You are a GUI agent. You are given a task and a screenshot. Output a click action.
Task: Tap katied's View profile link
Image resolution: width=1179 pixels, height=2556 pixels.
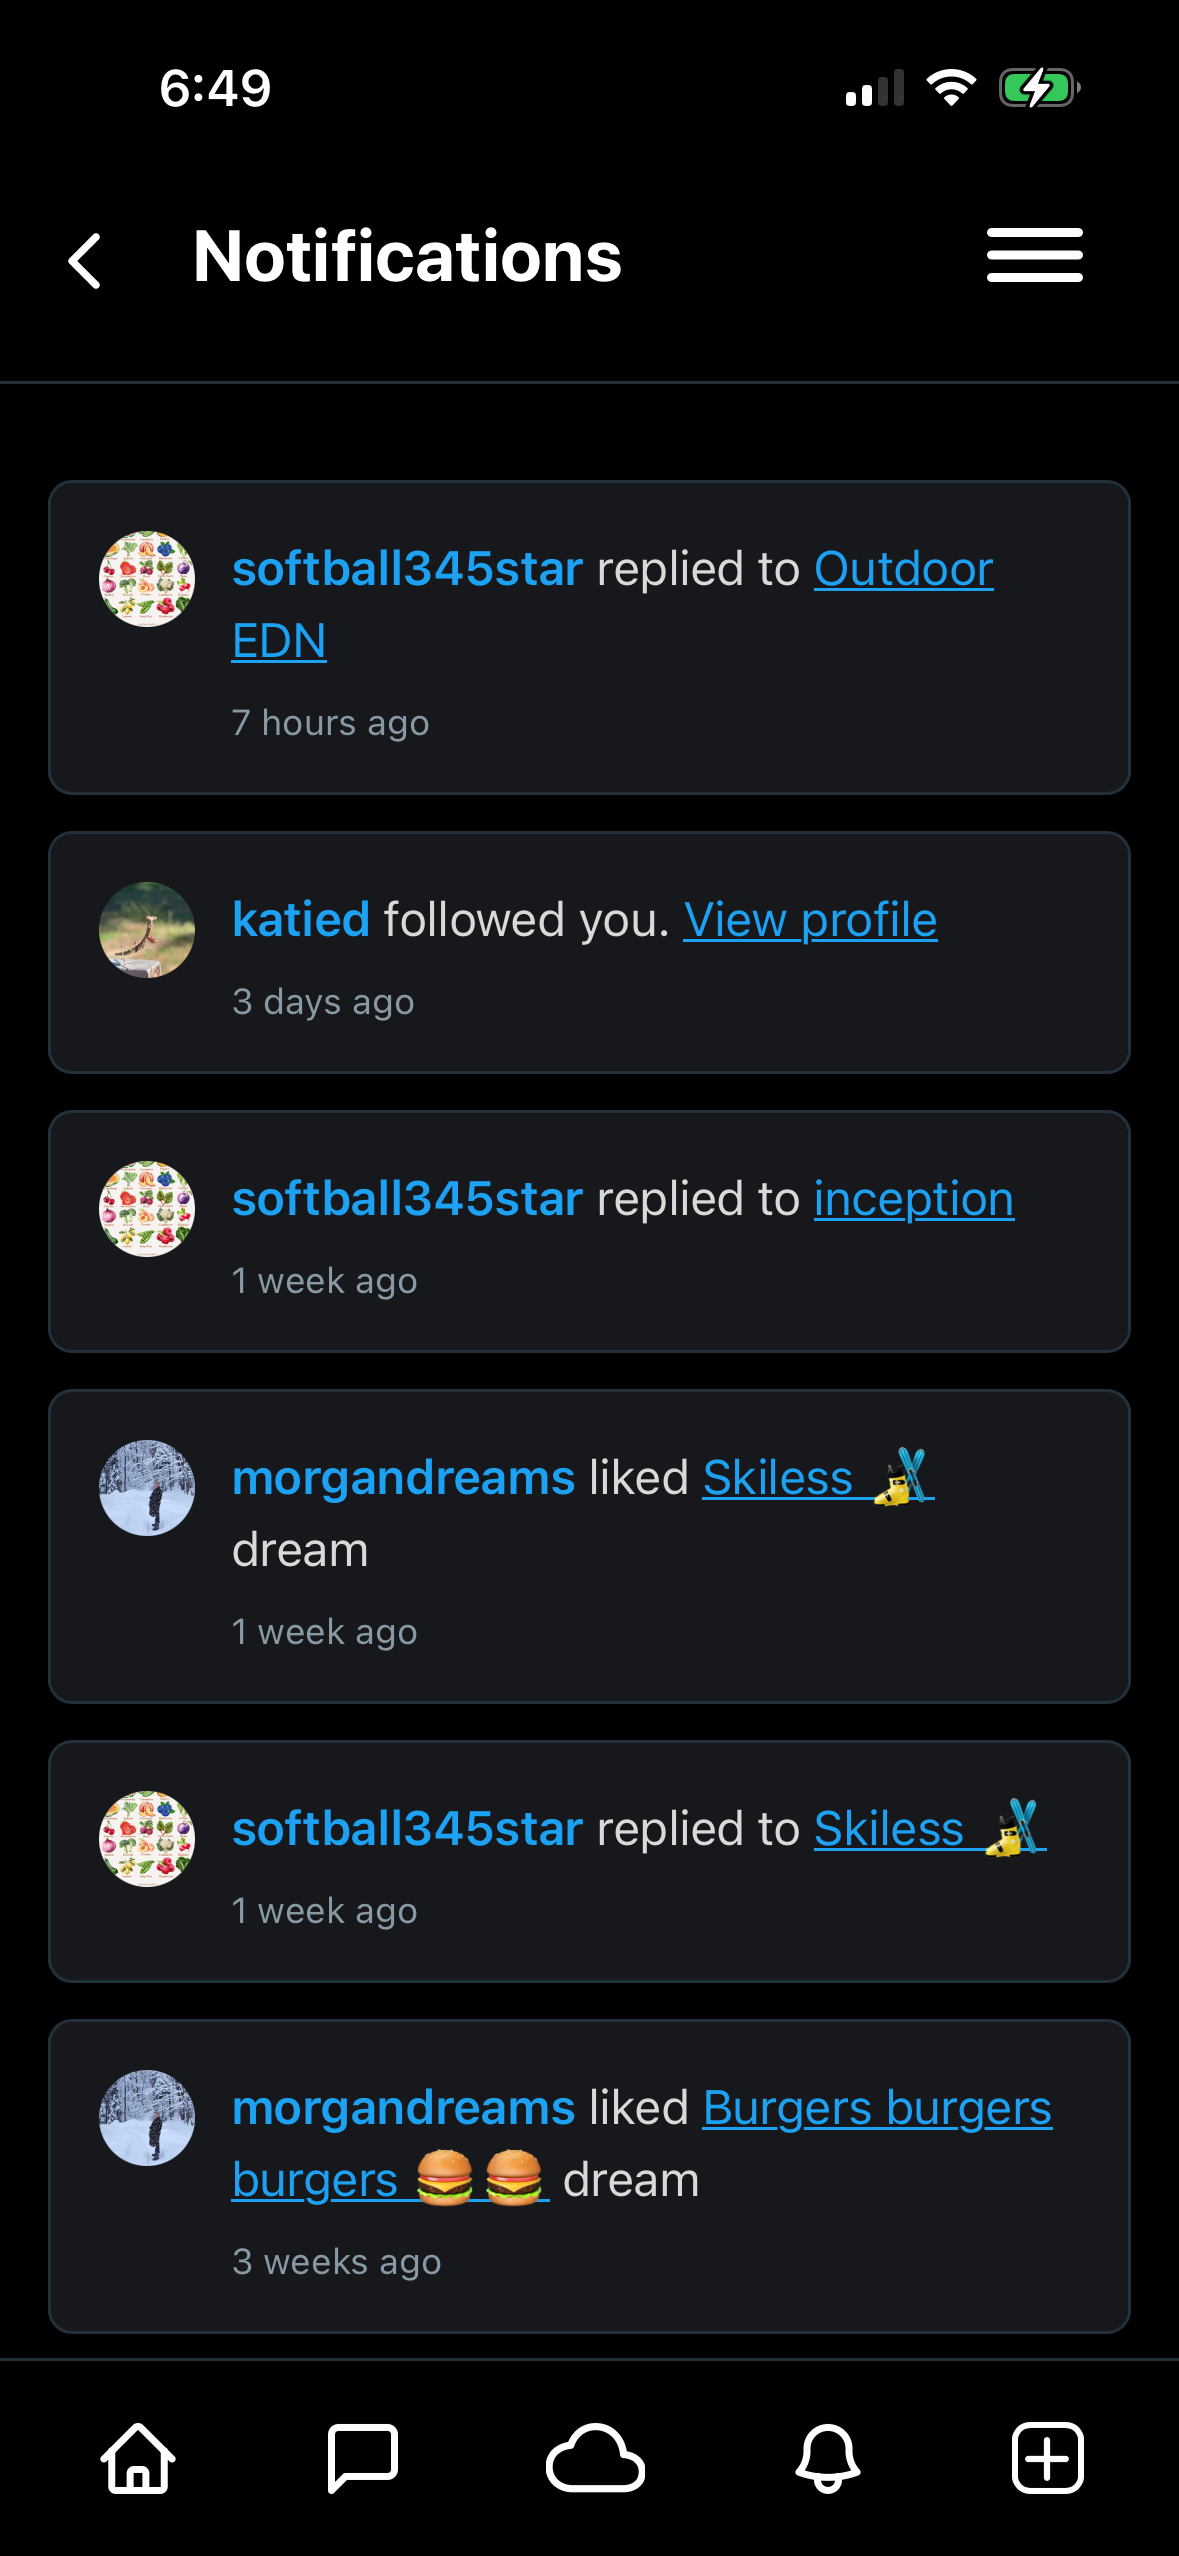click(x=810, y=919)
